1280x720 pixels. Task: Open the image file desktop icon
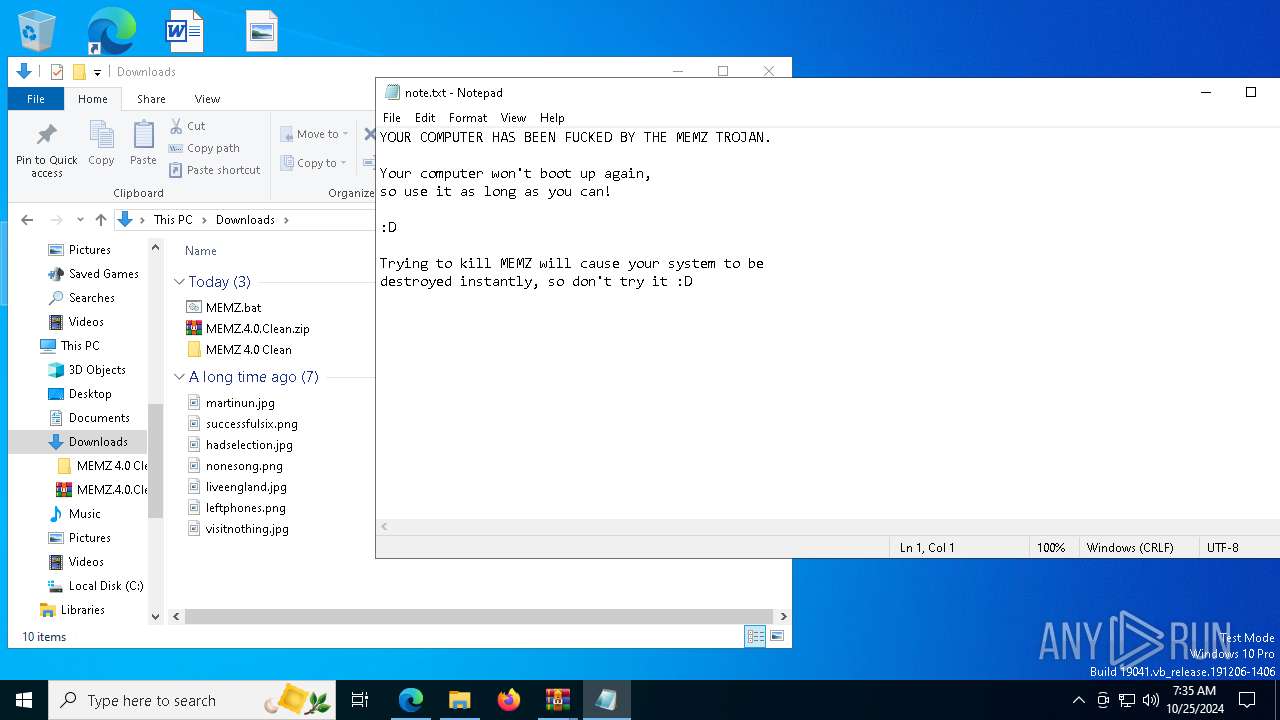pos(262,31)
